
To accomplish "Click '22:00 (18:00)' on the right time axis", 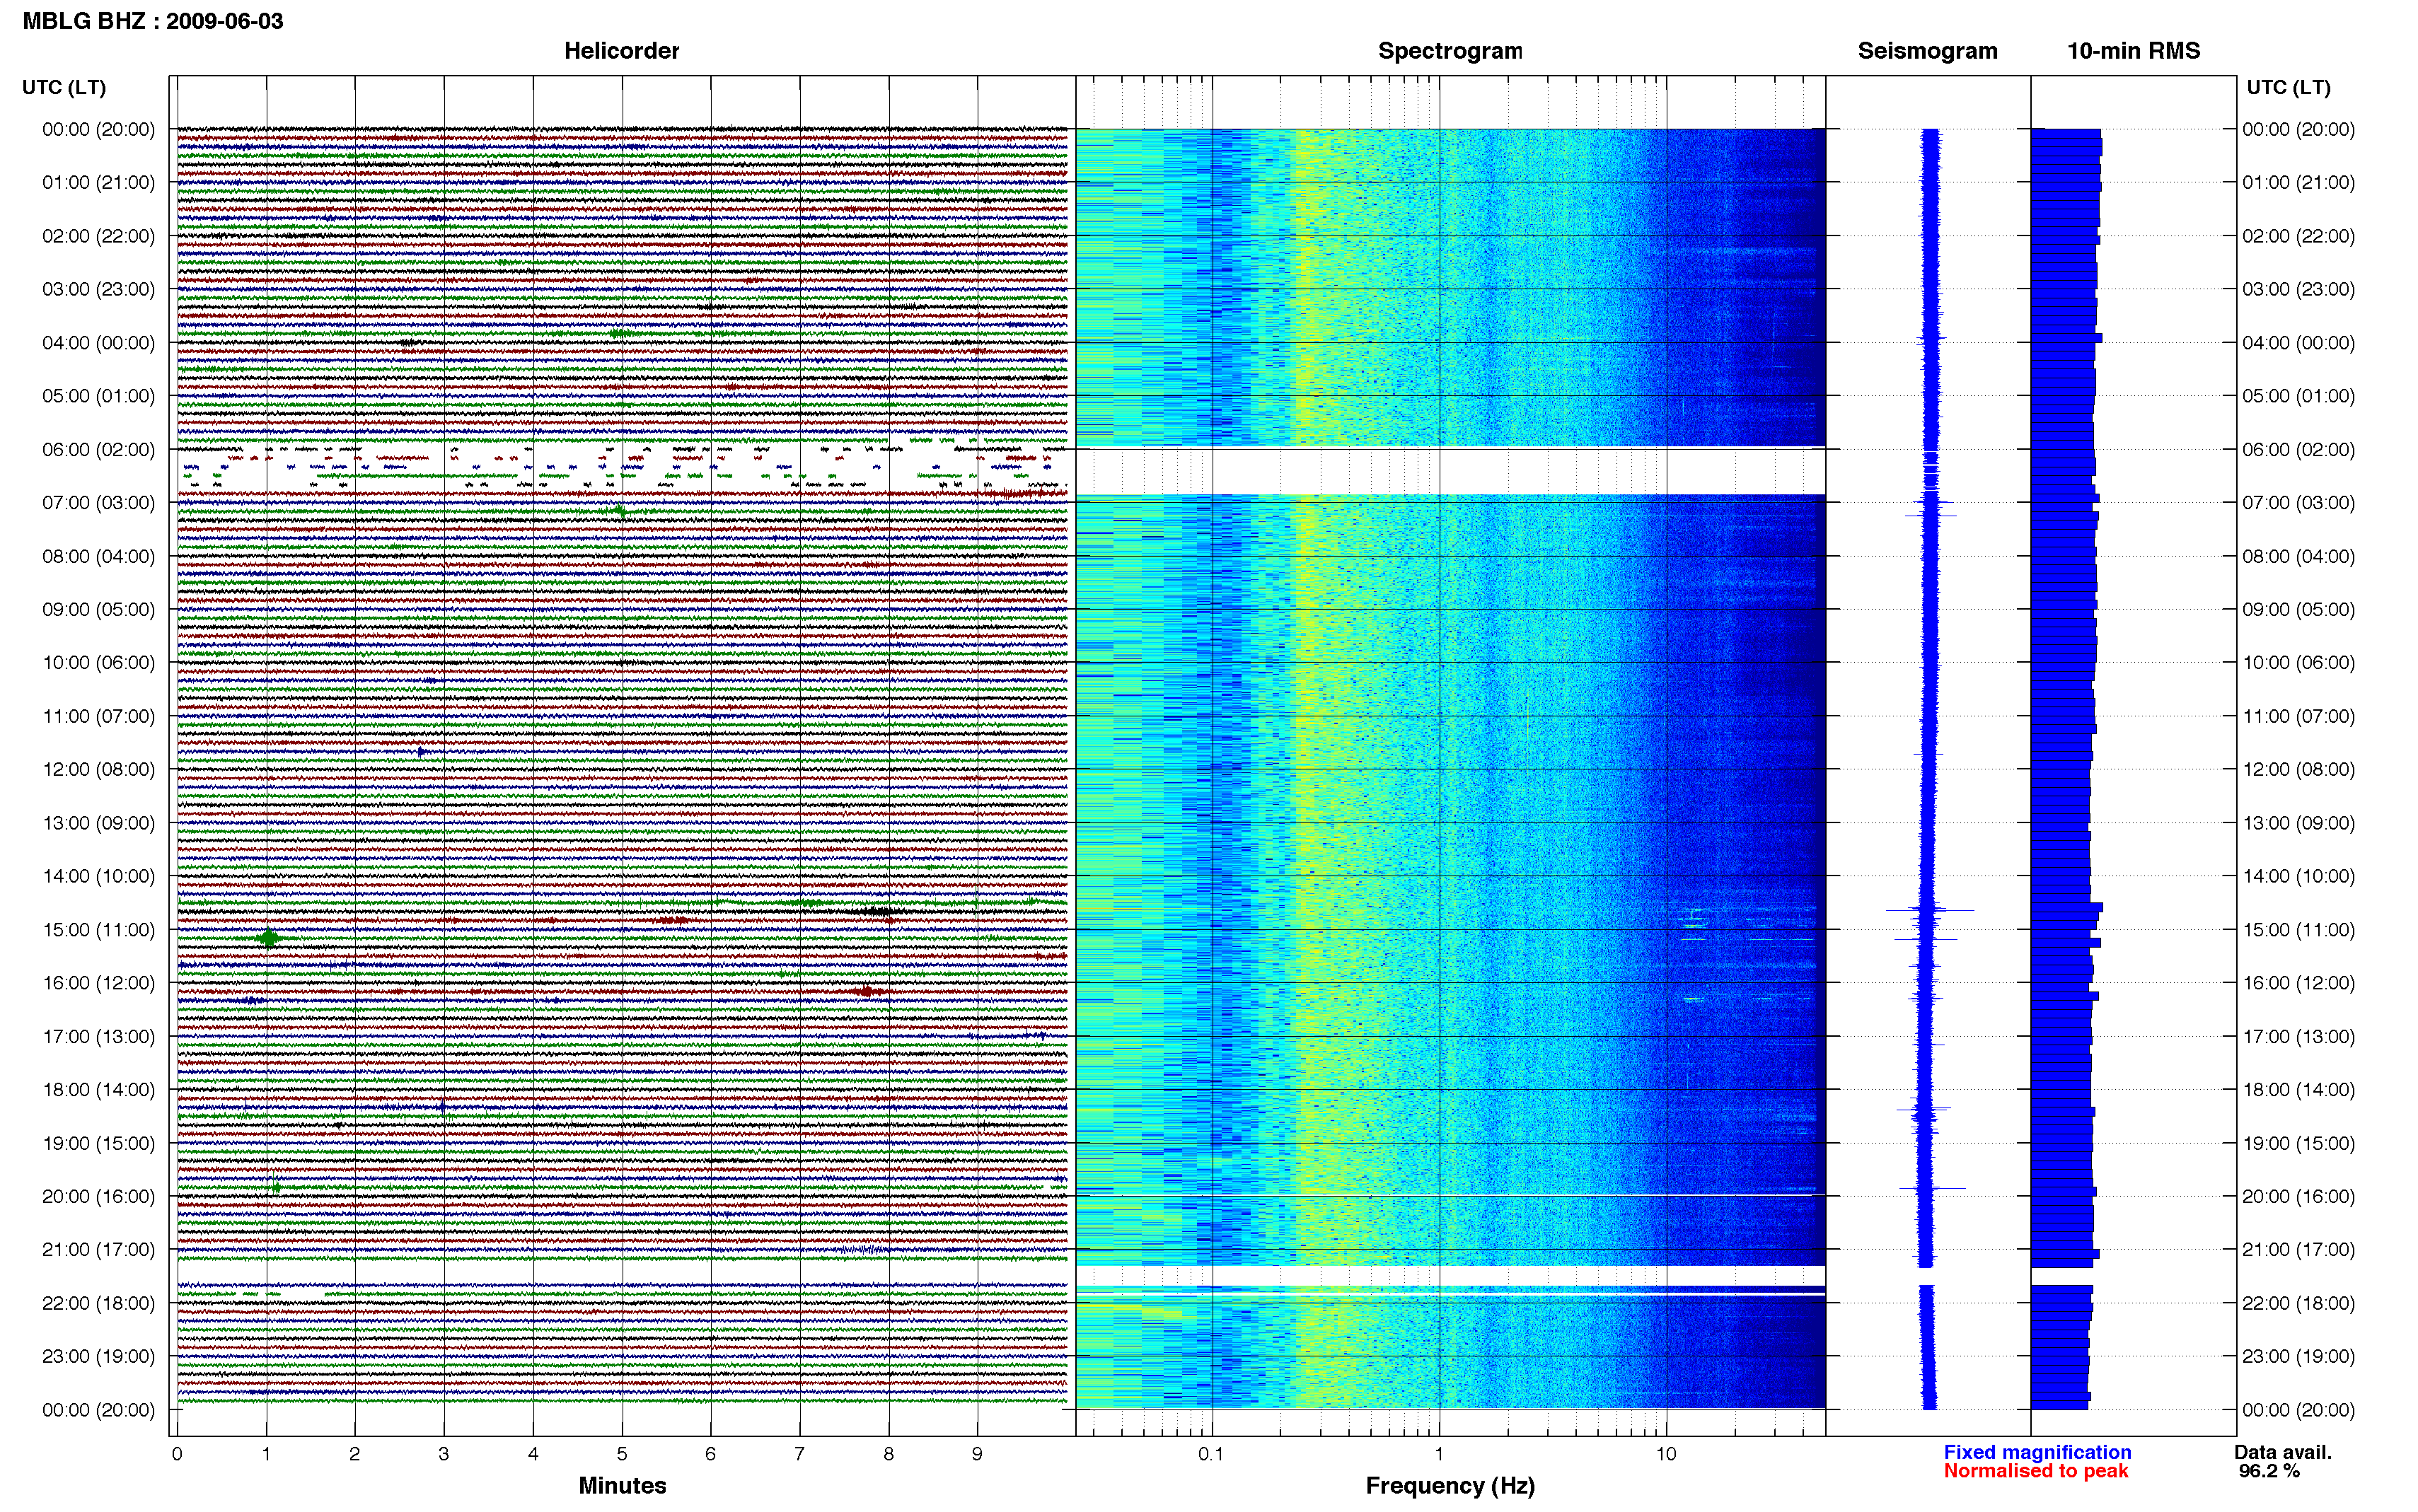I will [2298, 1303].
